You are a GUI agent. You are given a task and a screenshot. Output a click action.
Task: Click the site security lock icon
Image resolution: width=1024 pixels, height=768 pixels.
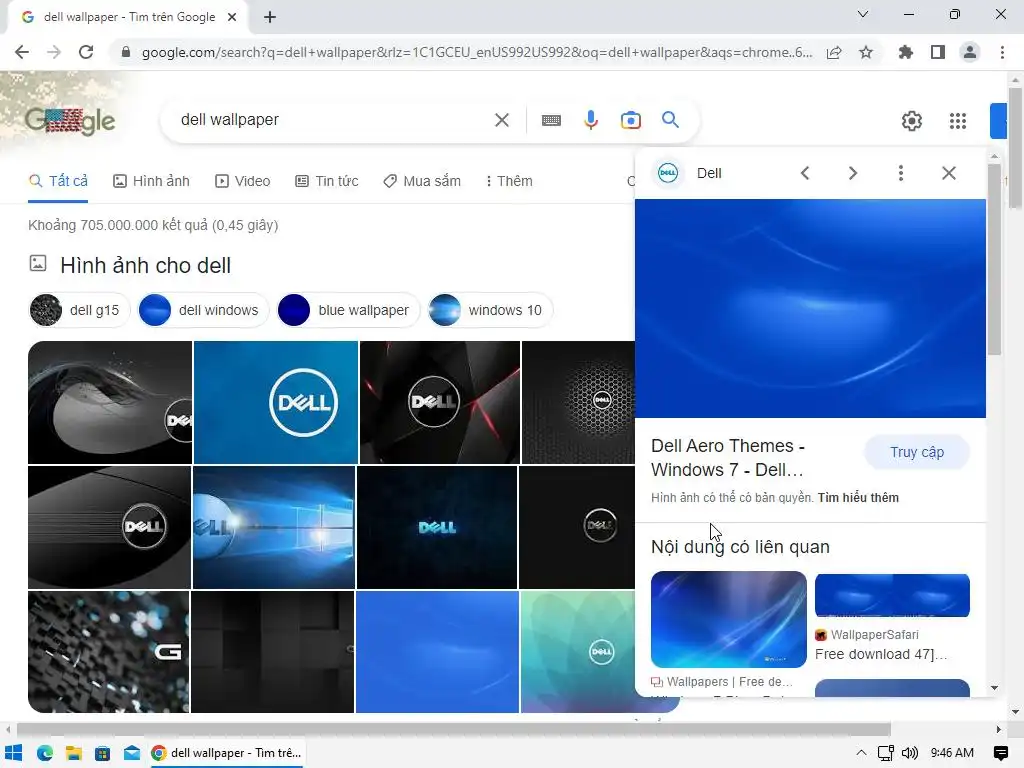126,52
